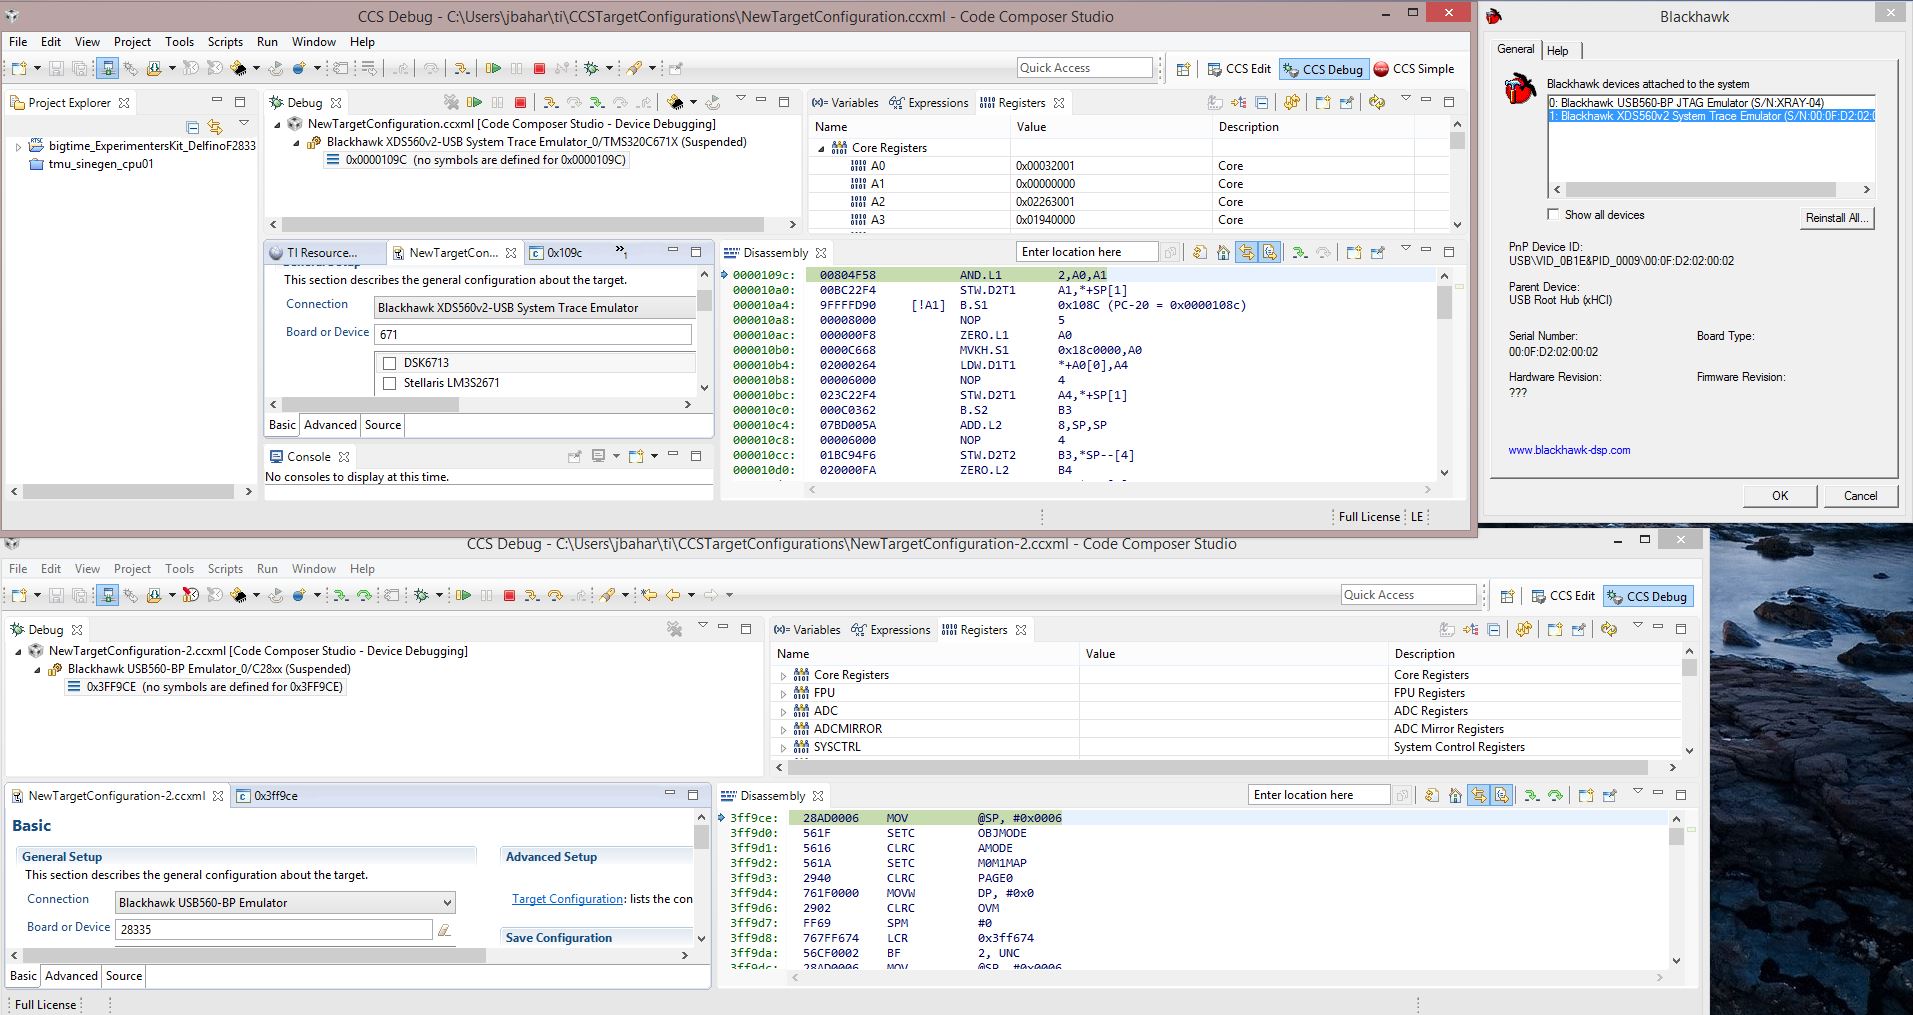Screen dimensions: 1913x1015
Task: Click Collapse All in top window Registers view
Action: 1262,102
